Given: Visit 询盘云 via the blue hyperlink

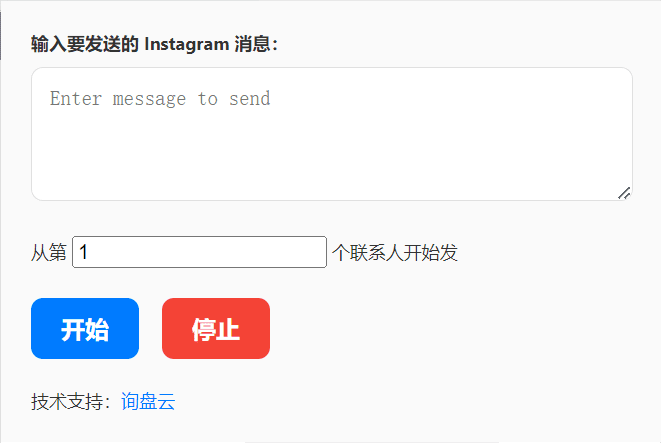Looking at the screenshot, I should (x=148, y=401).
